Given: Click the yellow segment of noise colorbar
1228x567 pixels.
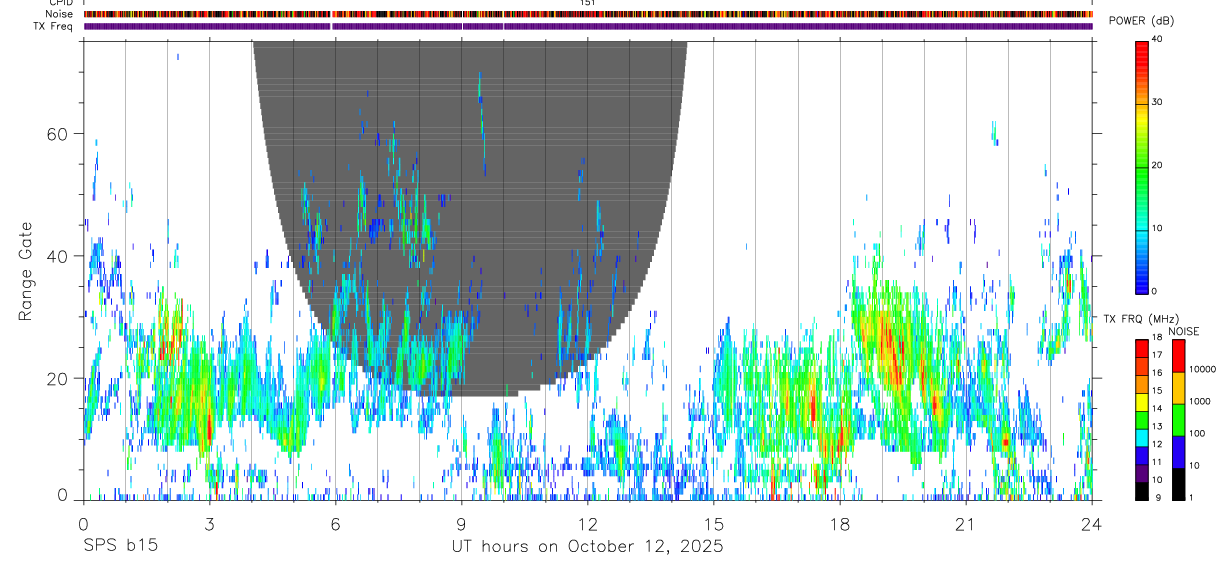Looking at the screenshot, I should tap(1178, 388).
